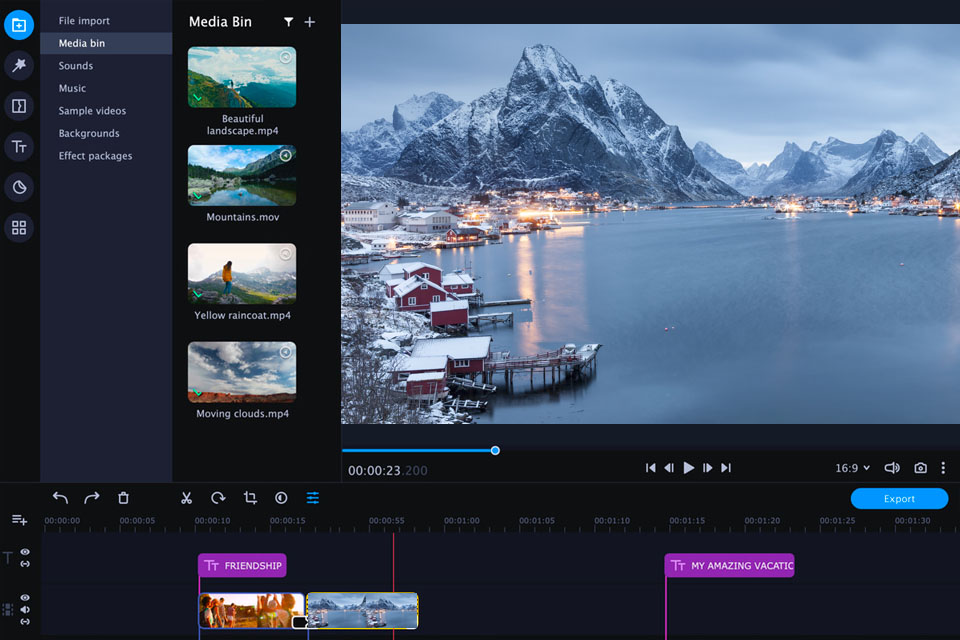Image resolution: width=960 pixels, height=640 pixels.
Task: Toggle circle on Mountains.mov thumbnail
Action: 285,156
